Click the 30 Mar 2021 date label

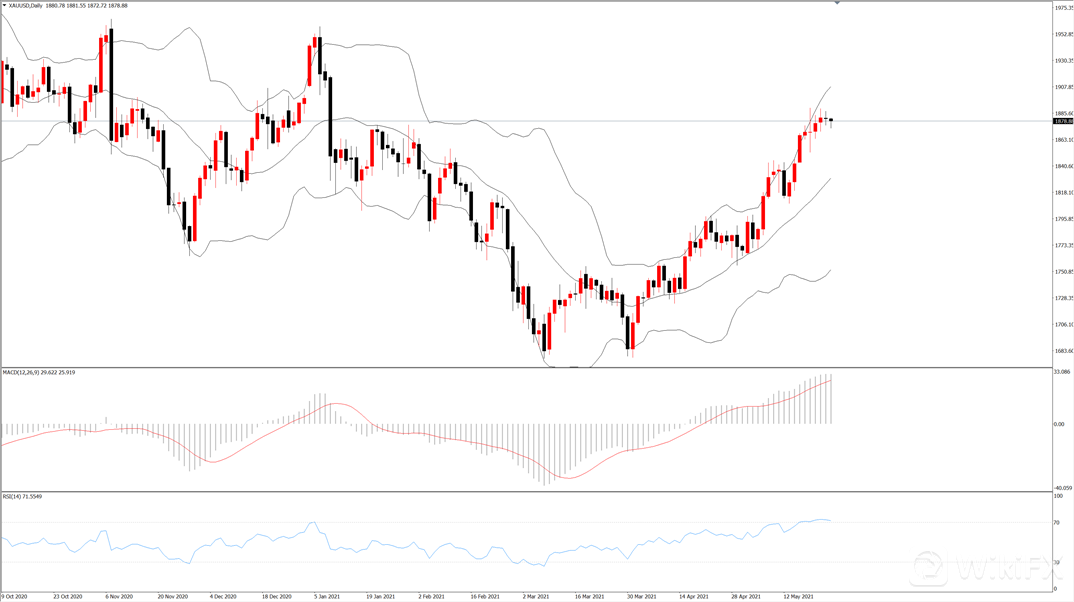point(641,596)
